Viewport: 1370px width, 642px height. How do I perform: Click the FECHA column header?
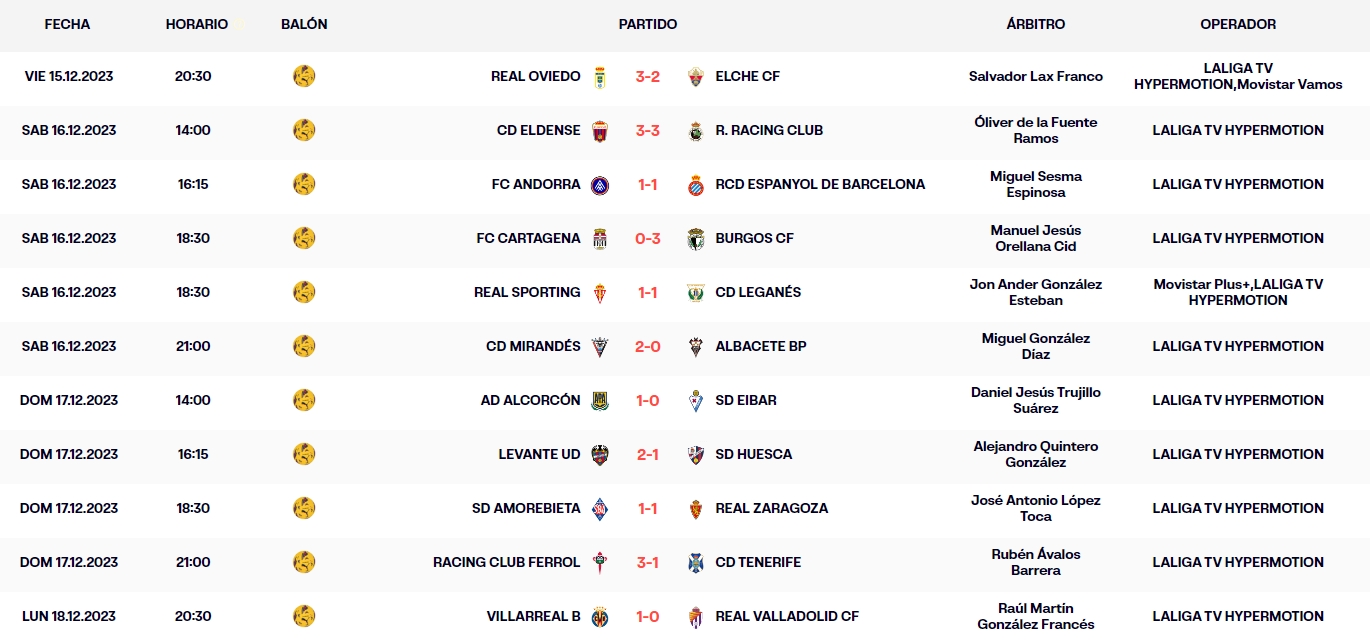[67, 24]
